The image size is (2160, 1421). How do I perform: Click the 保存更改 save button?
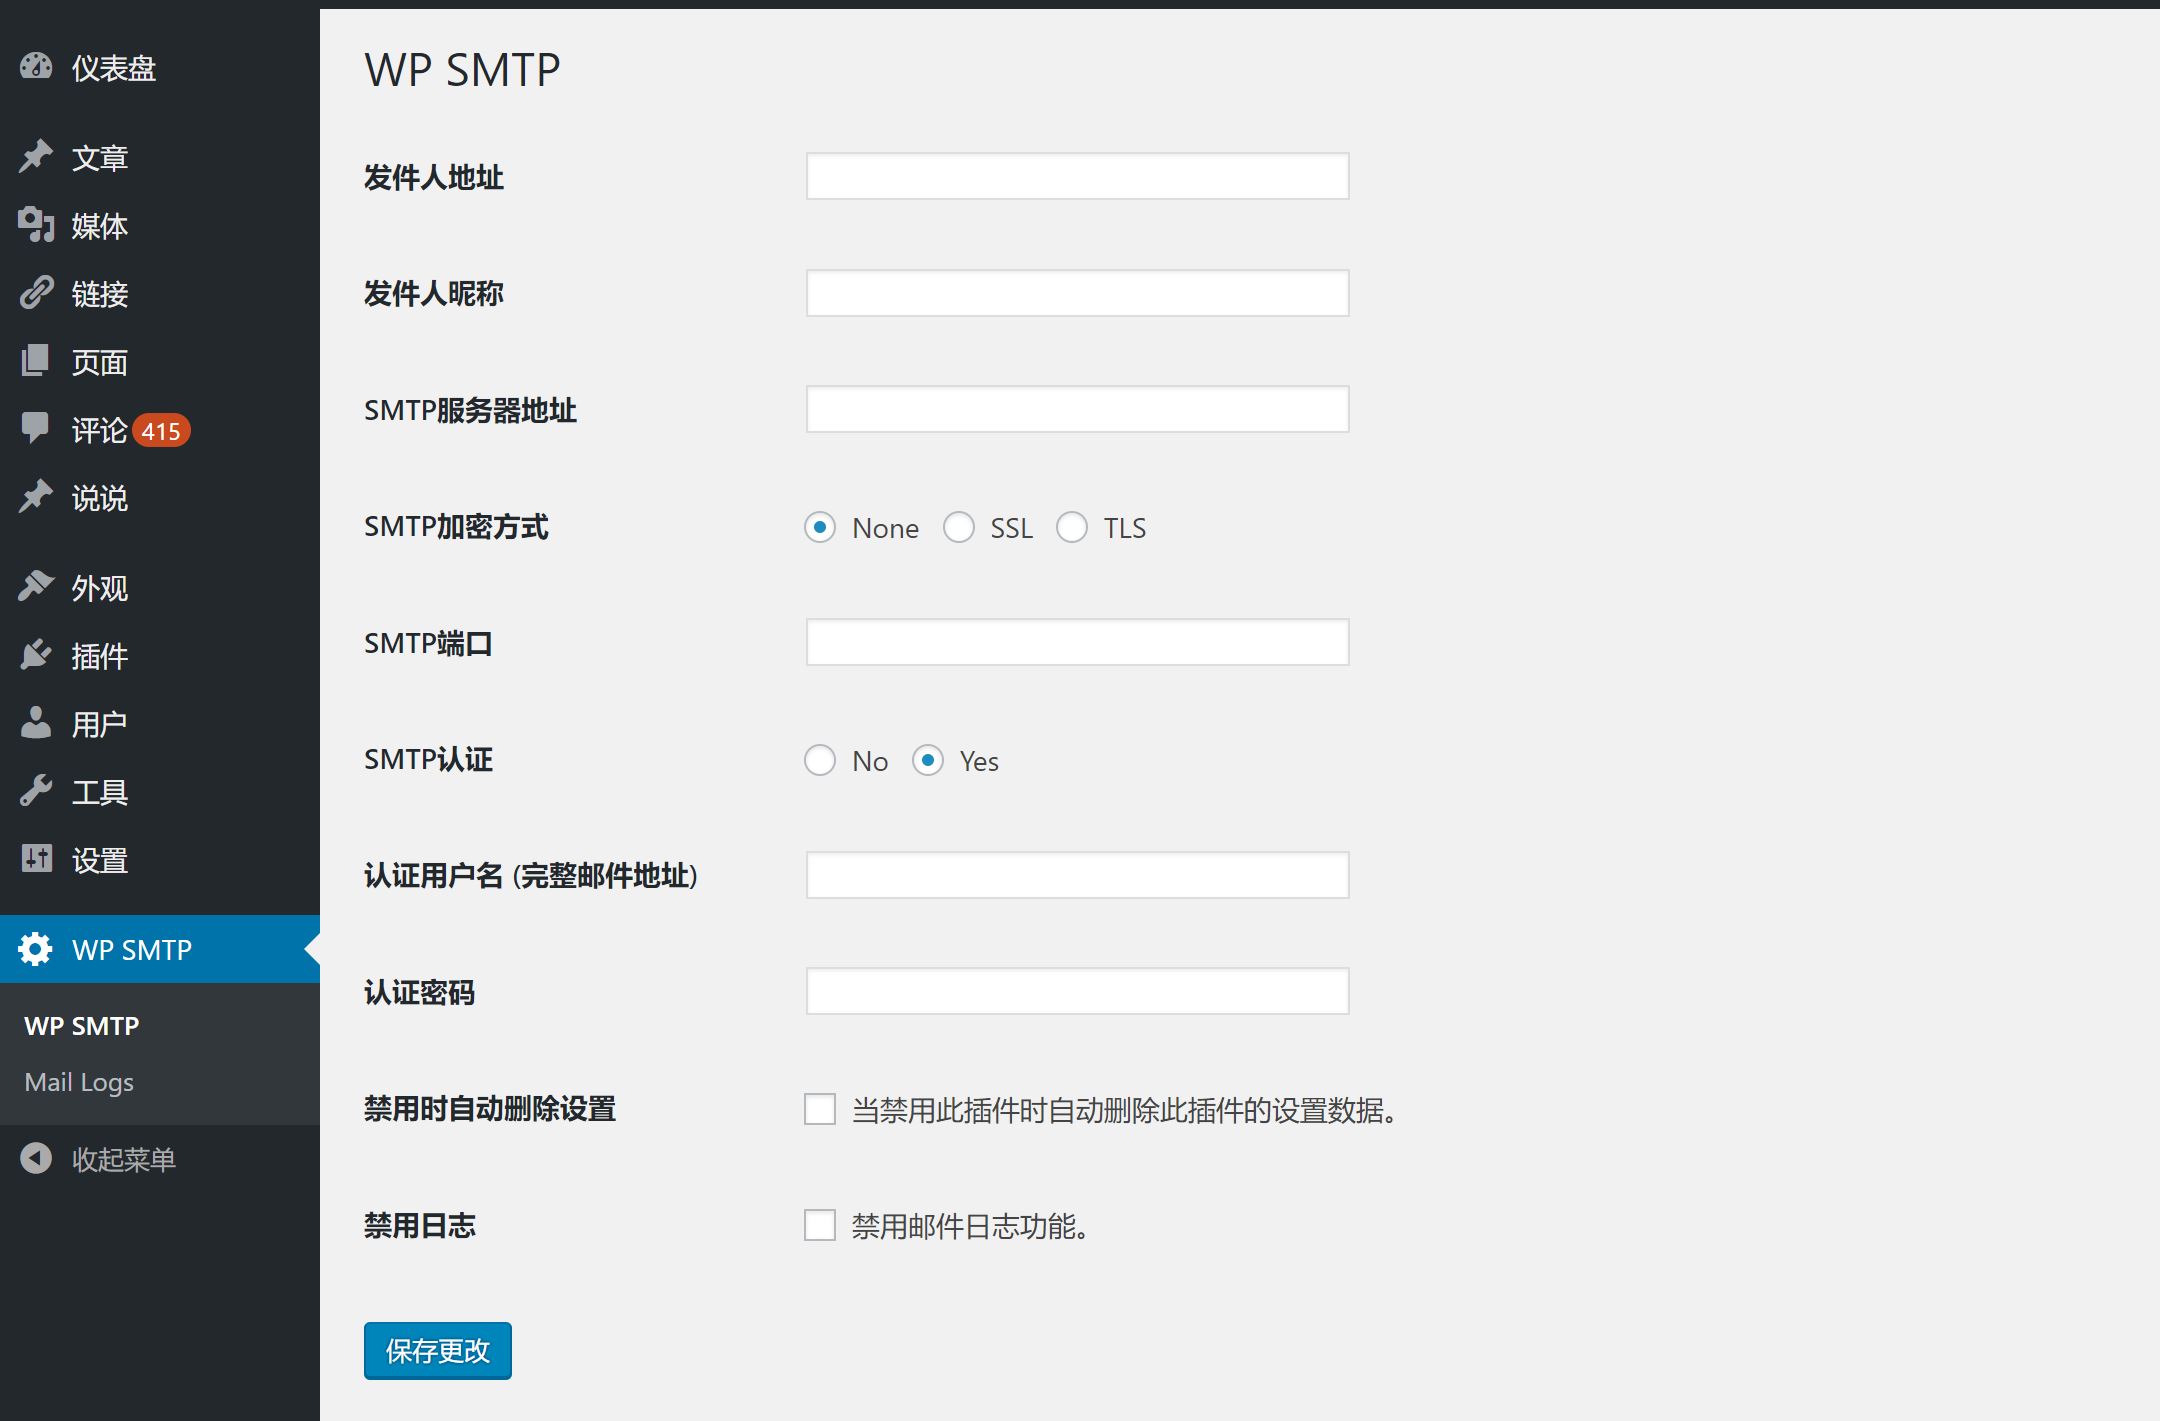click(438, 1351)
